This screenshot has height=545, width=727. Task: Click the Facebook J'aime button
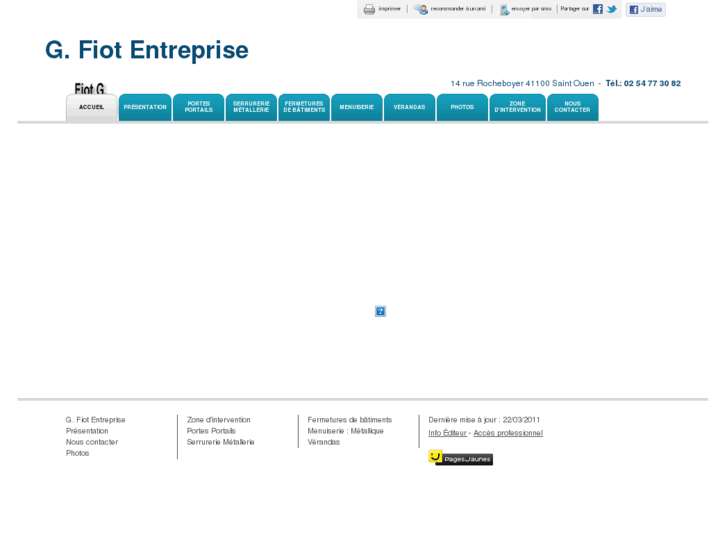[645, 9]
